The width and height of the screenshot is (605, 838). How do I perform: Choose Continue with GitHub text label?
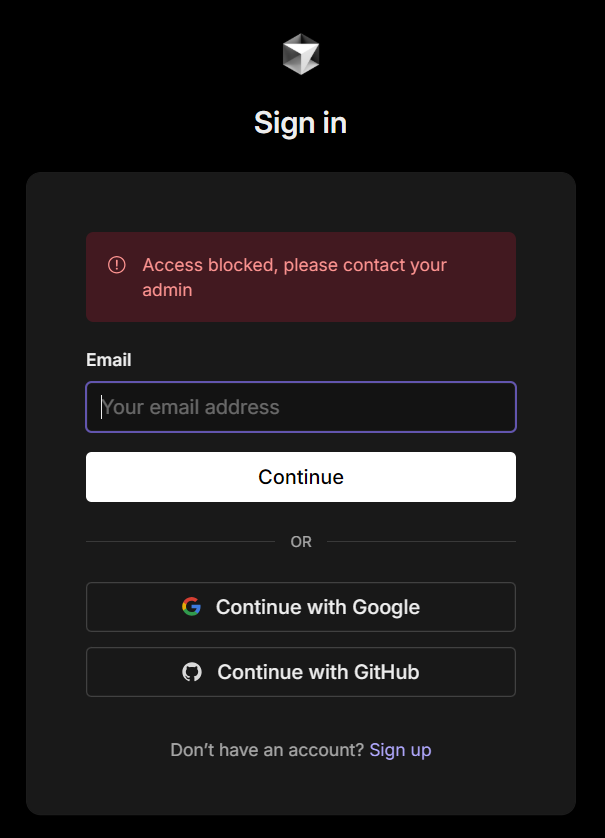pyautogui.click(x=318, y=672)
